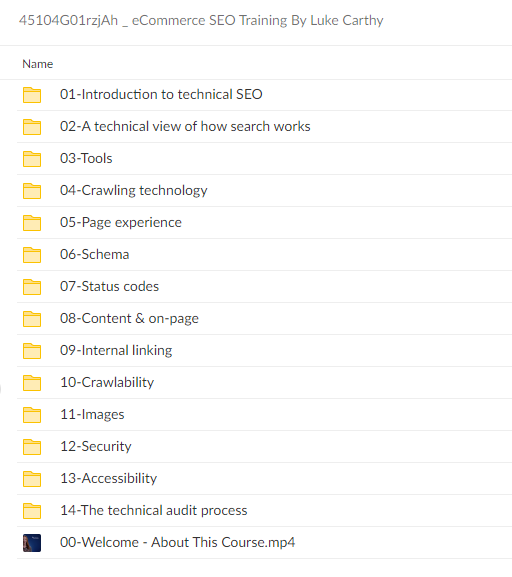Open '01-Introduction to technical SEO' folder name
512x577 pixels.
161,94
